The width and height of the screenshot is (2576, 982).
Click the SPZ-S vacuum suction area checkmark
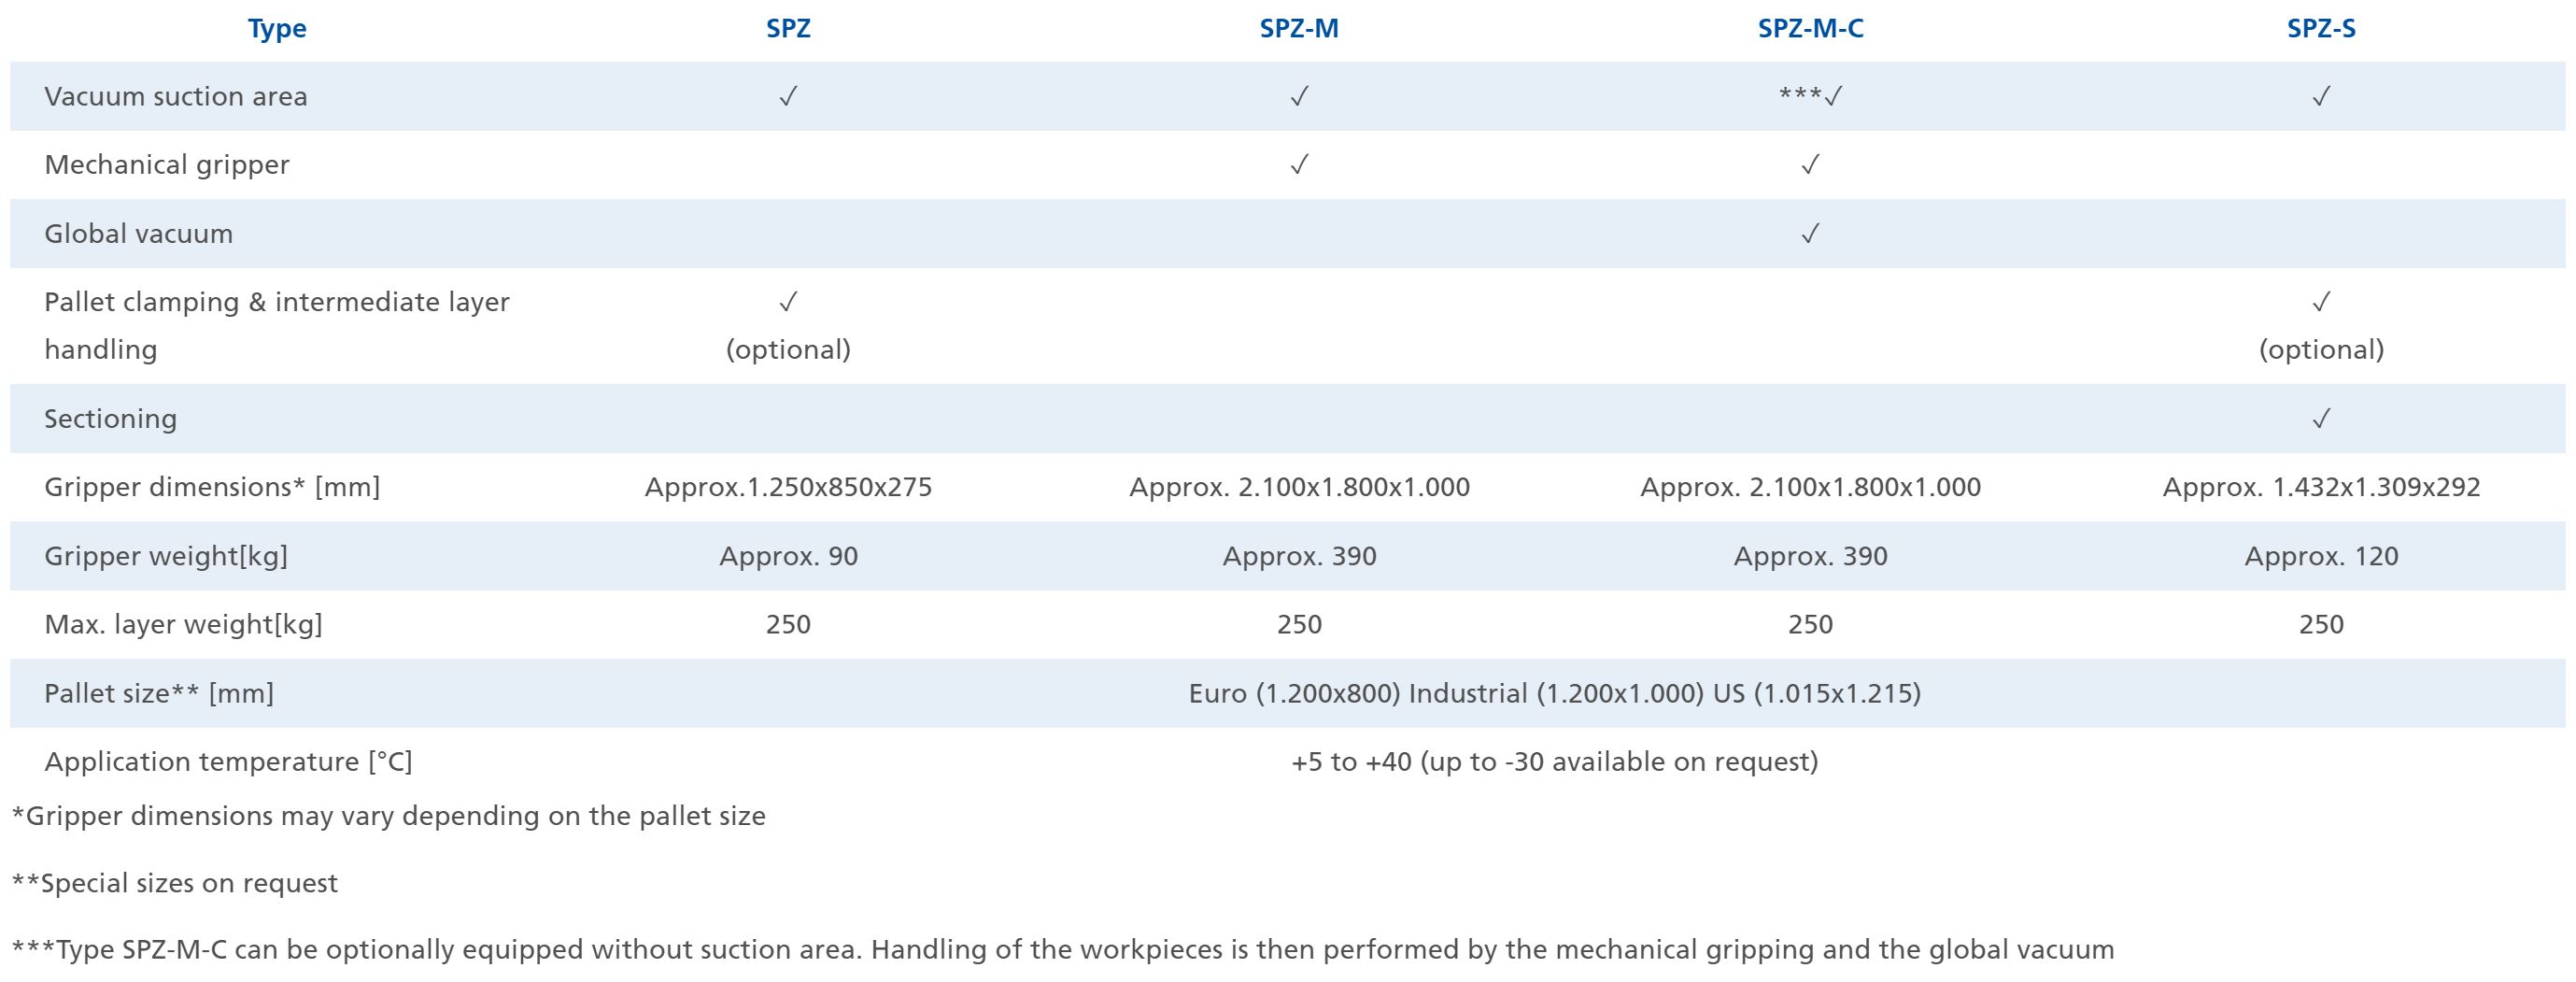(x=2321, y=97)
